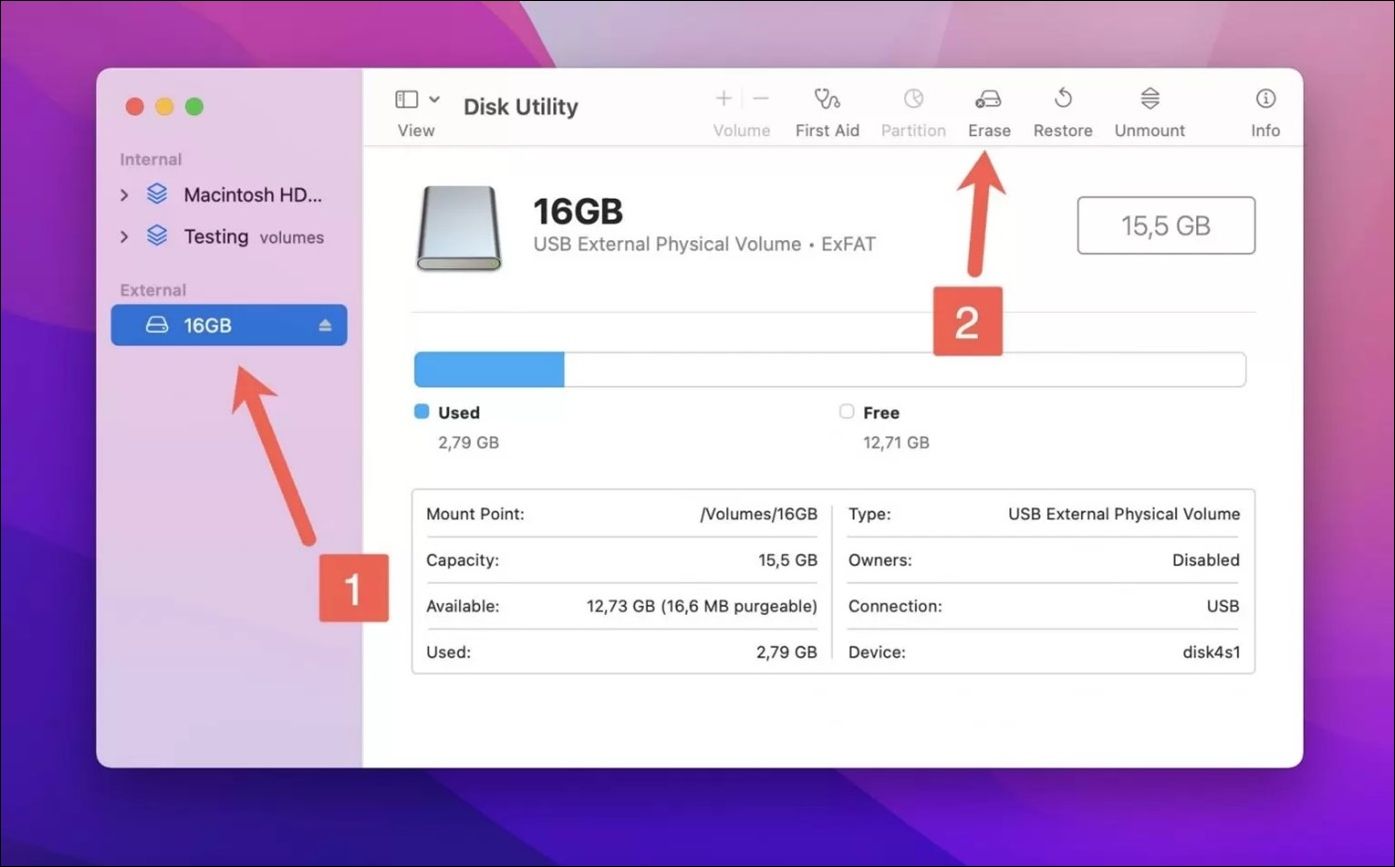Open the Partition tool
Image resolution: width=1395 pixels, height=867 pixels.
pos(913,98)
